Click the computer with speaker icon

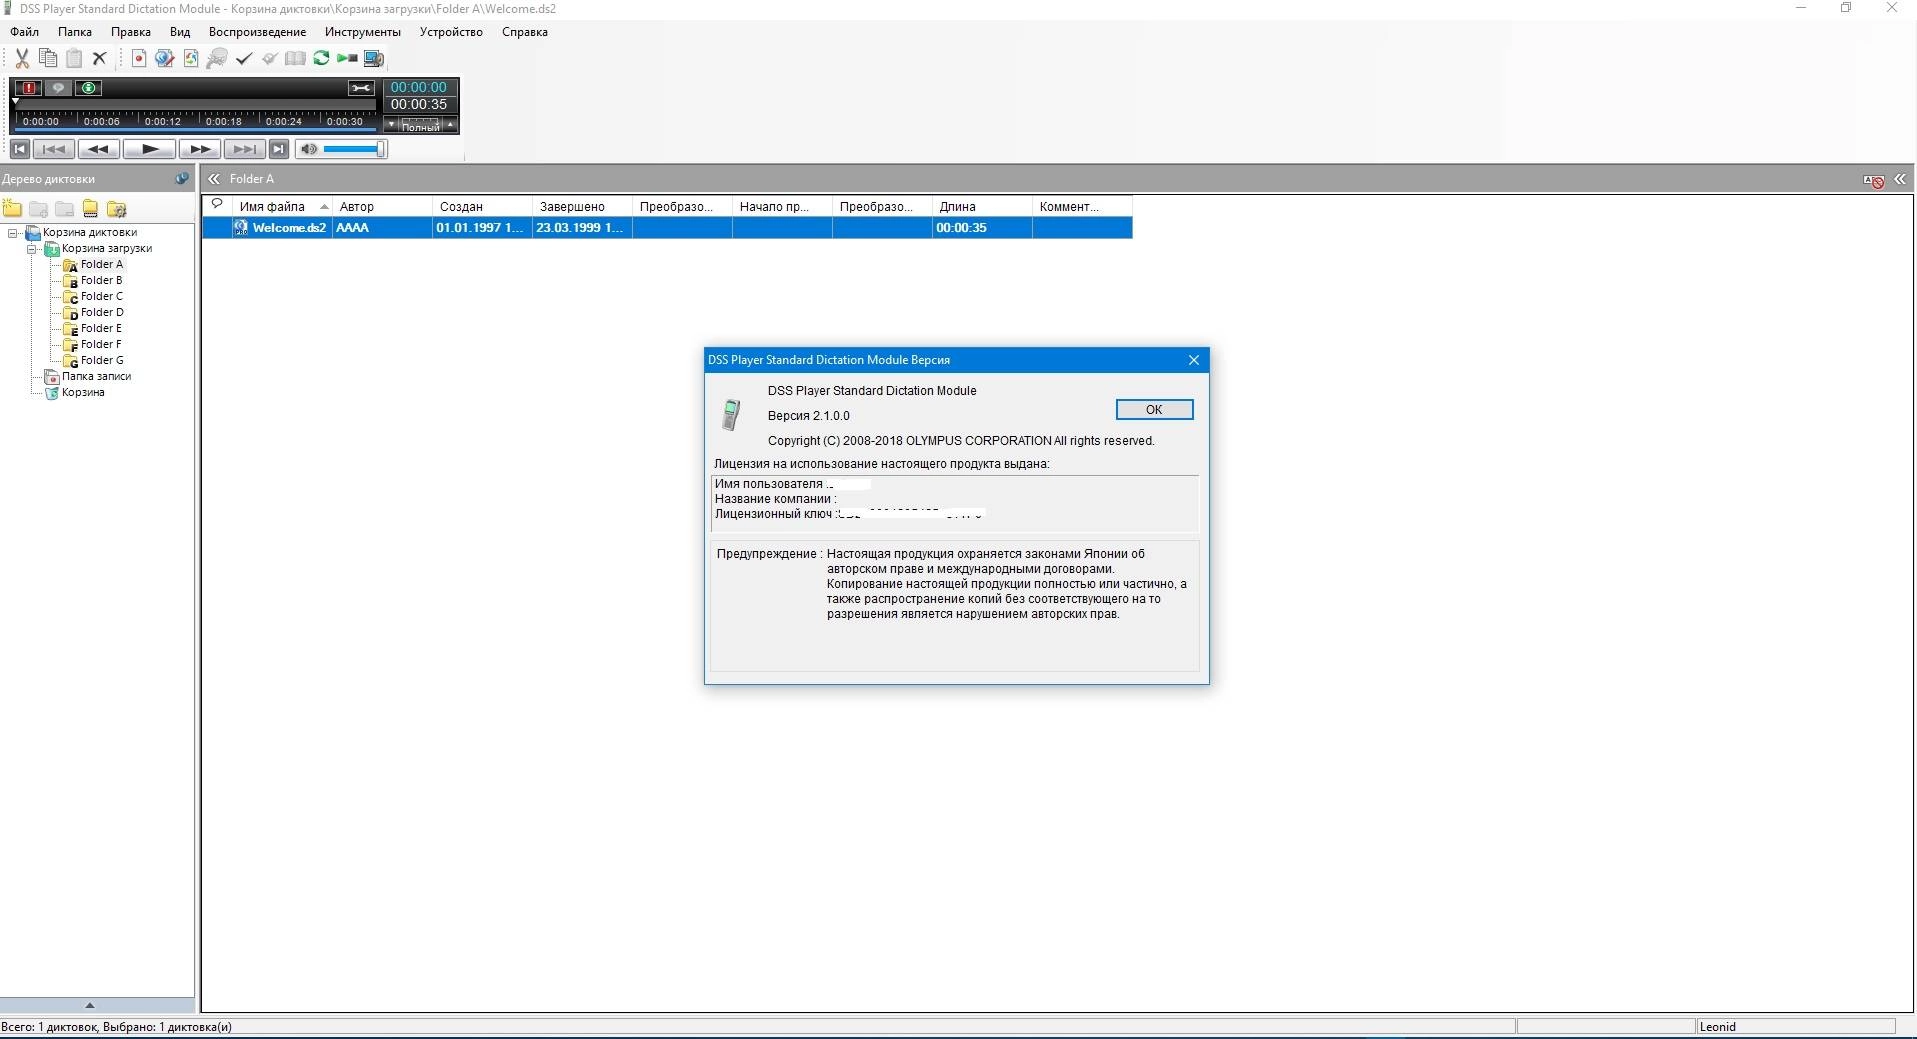pyautogui.click(x=373, y=58)
